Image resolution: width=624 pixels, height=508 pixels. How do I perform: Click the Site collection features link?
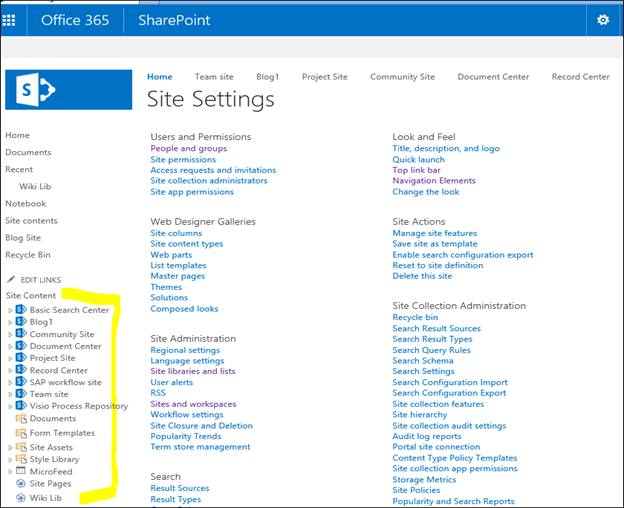tap(438, 404)
